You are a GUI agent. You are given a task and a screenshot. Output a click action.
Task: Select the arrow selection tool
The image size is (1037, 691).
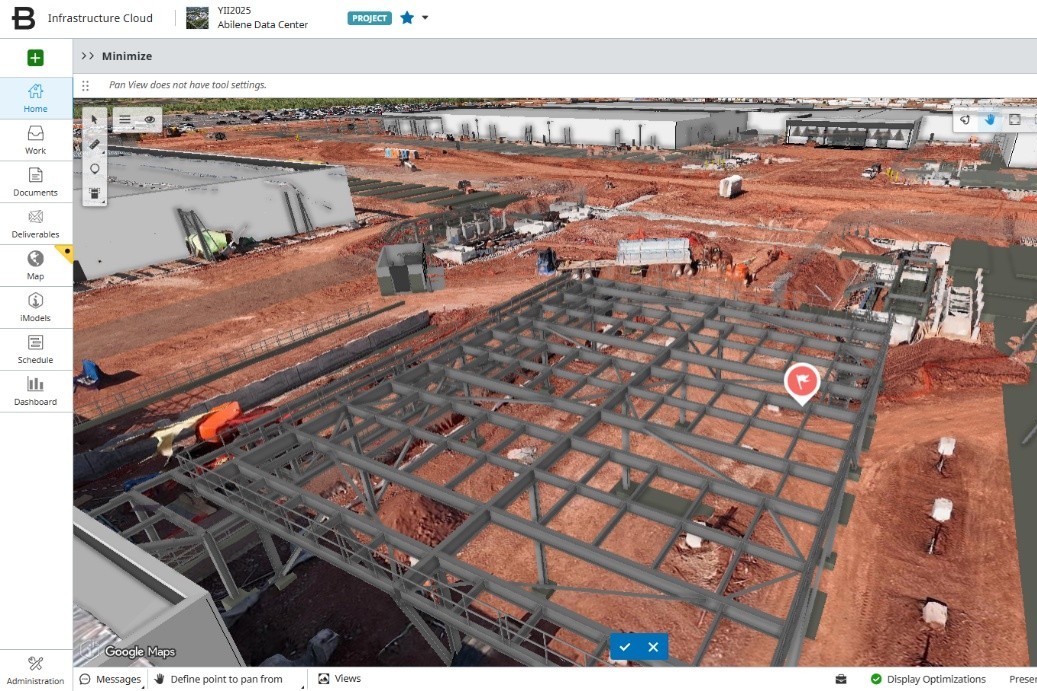[x=95, y=119]
